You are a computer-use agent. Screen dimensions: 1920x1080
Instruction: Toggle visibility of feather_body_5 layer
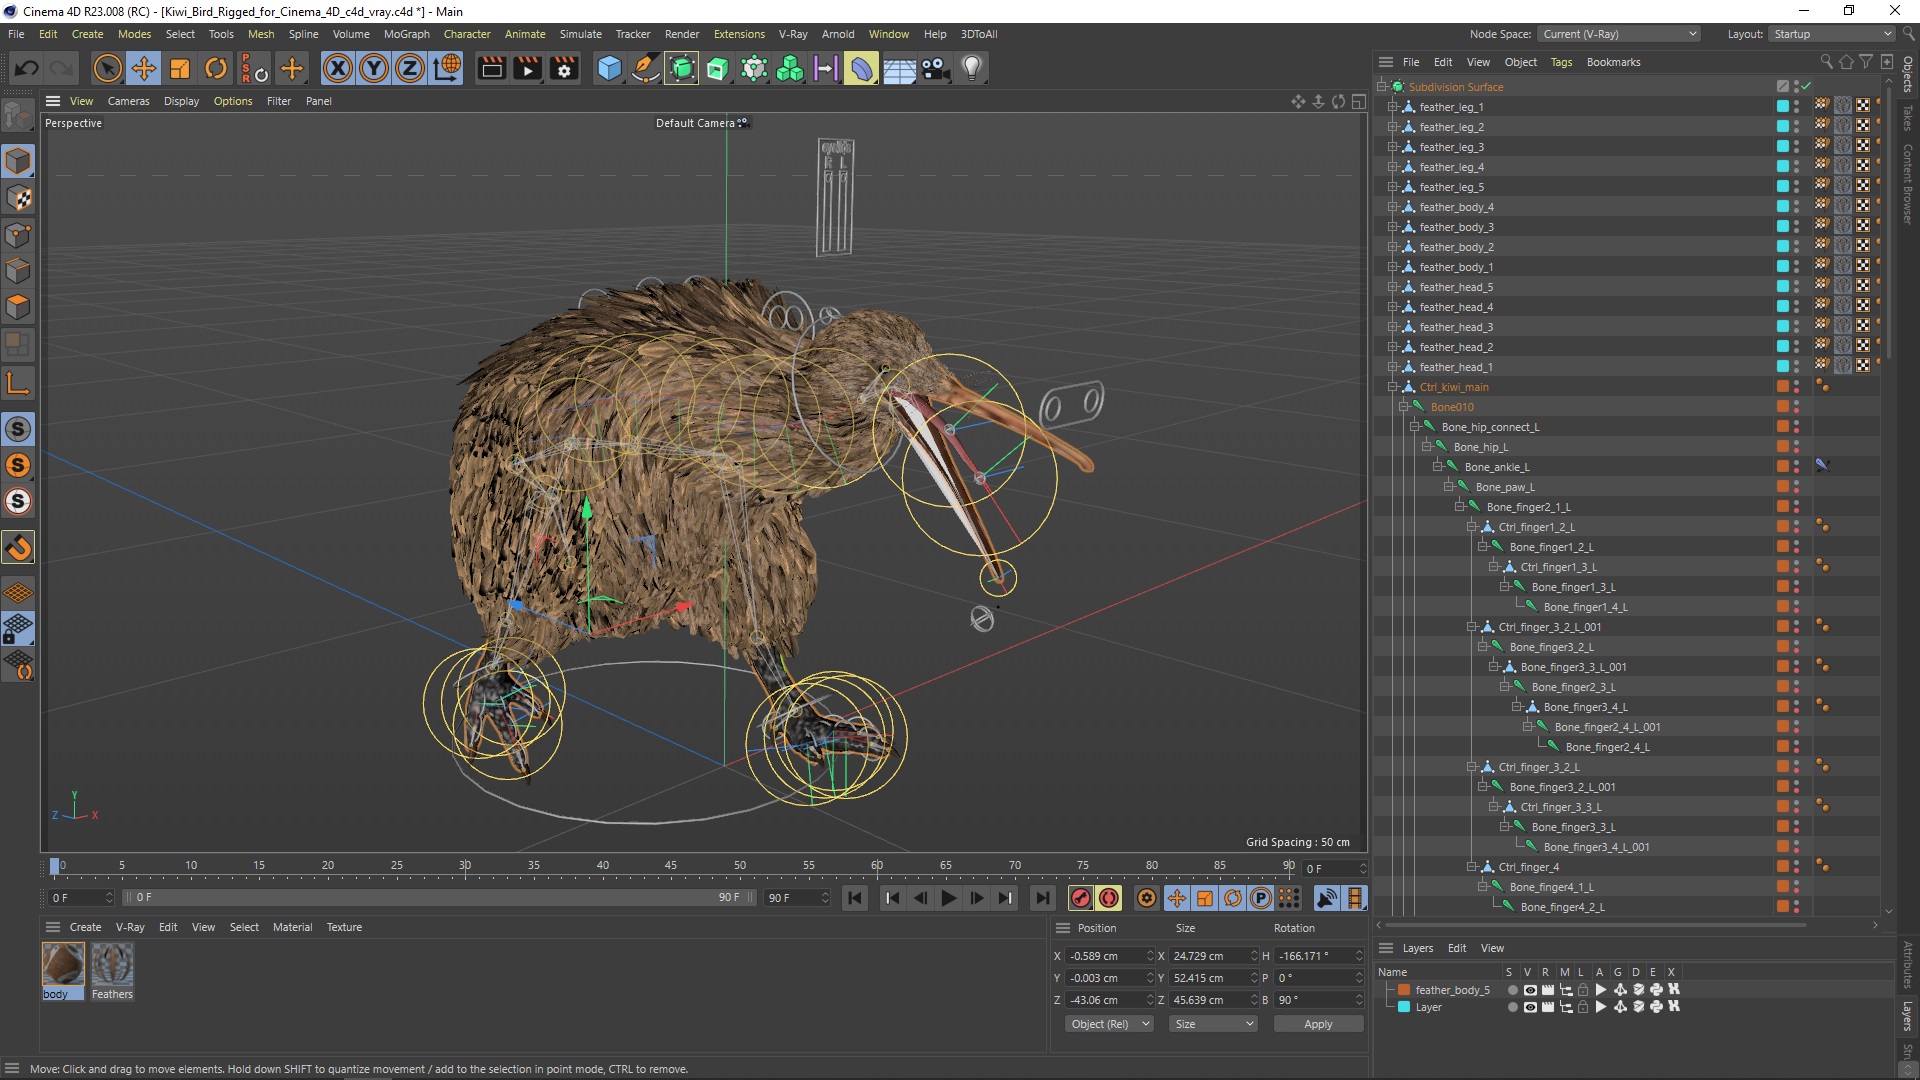click(x=1530, y=989)
